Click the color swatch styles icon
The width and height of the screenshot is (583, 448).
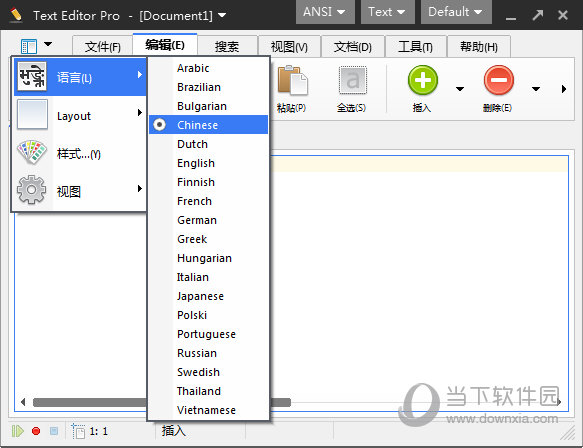(x=32, y=152)
